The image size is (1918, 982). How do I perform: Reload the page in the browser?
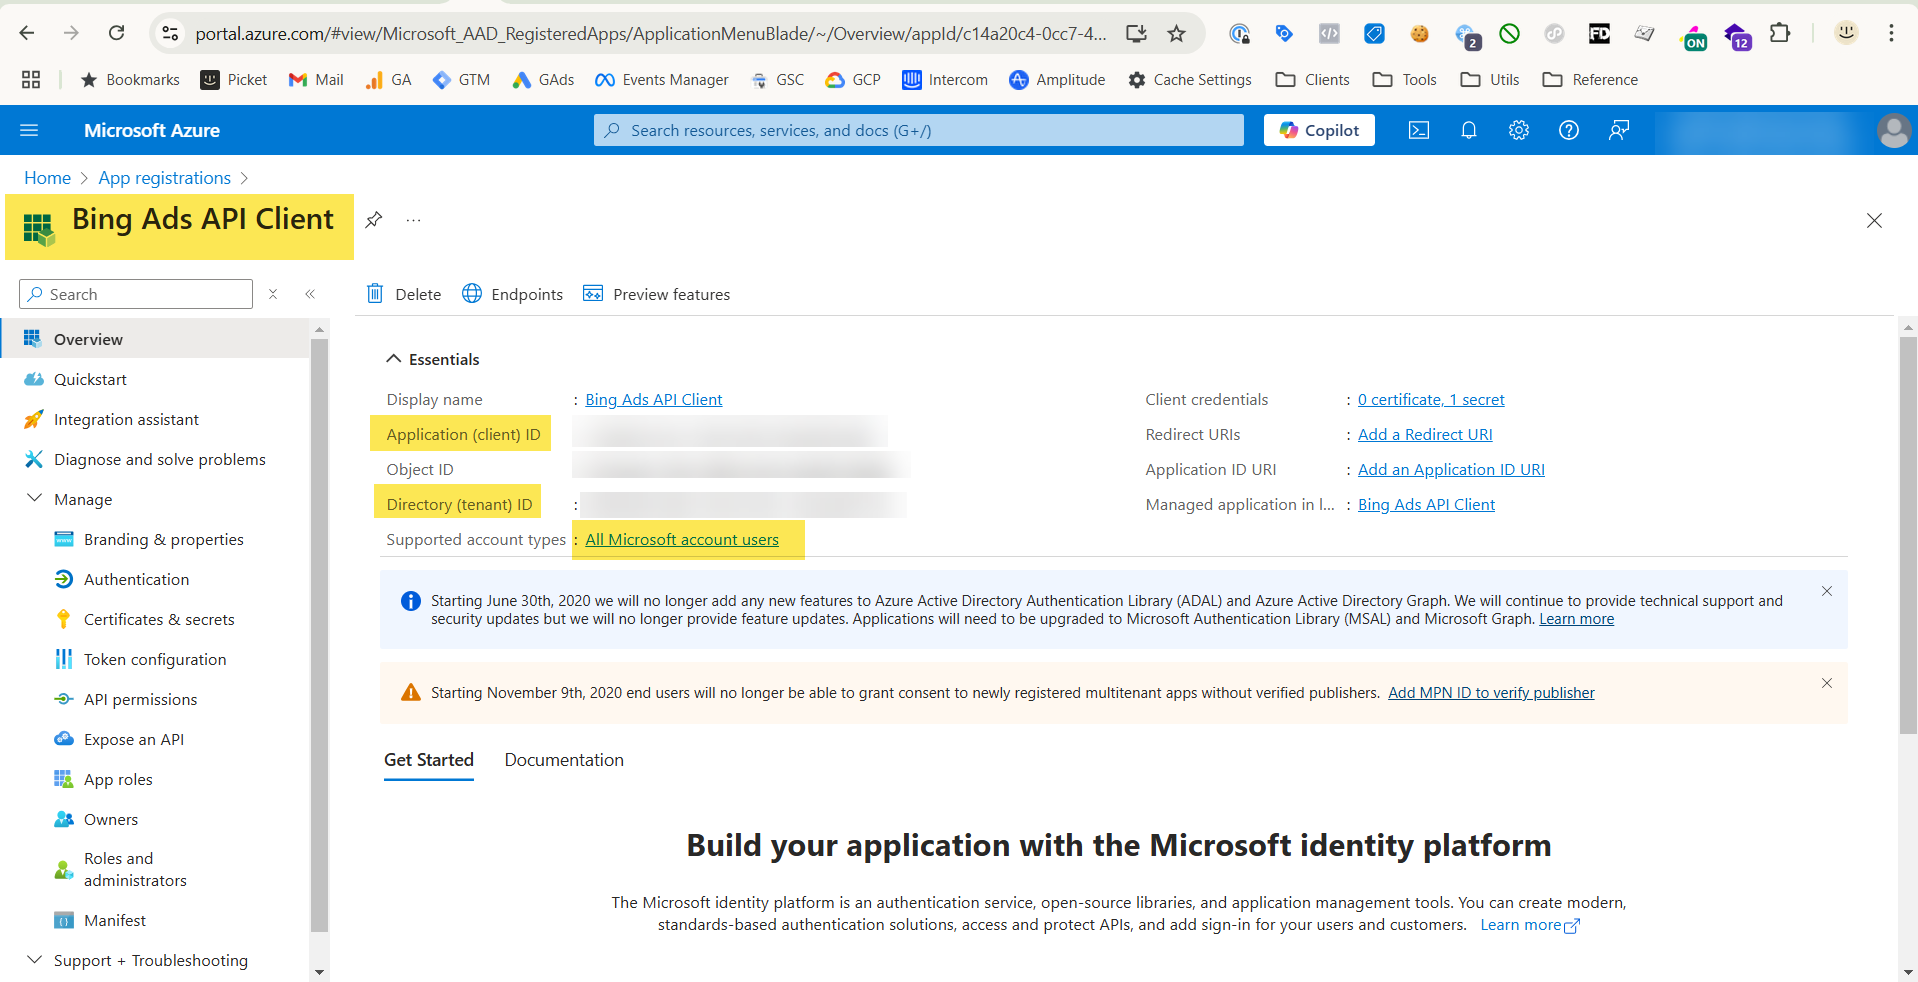point(117,33)
